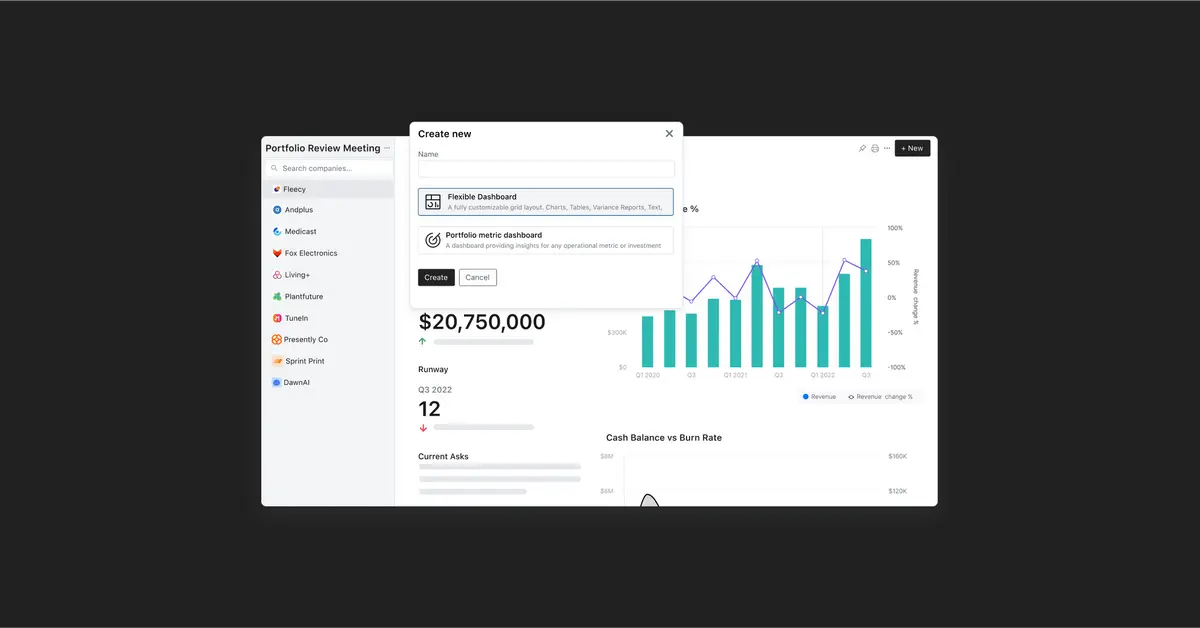Toggle the Revenue change % legend item
The height and width of the screenshot is (628, 1200).
click(x=880, y=396)
